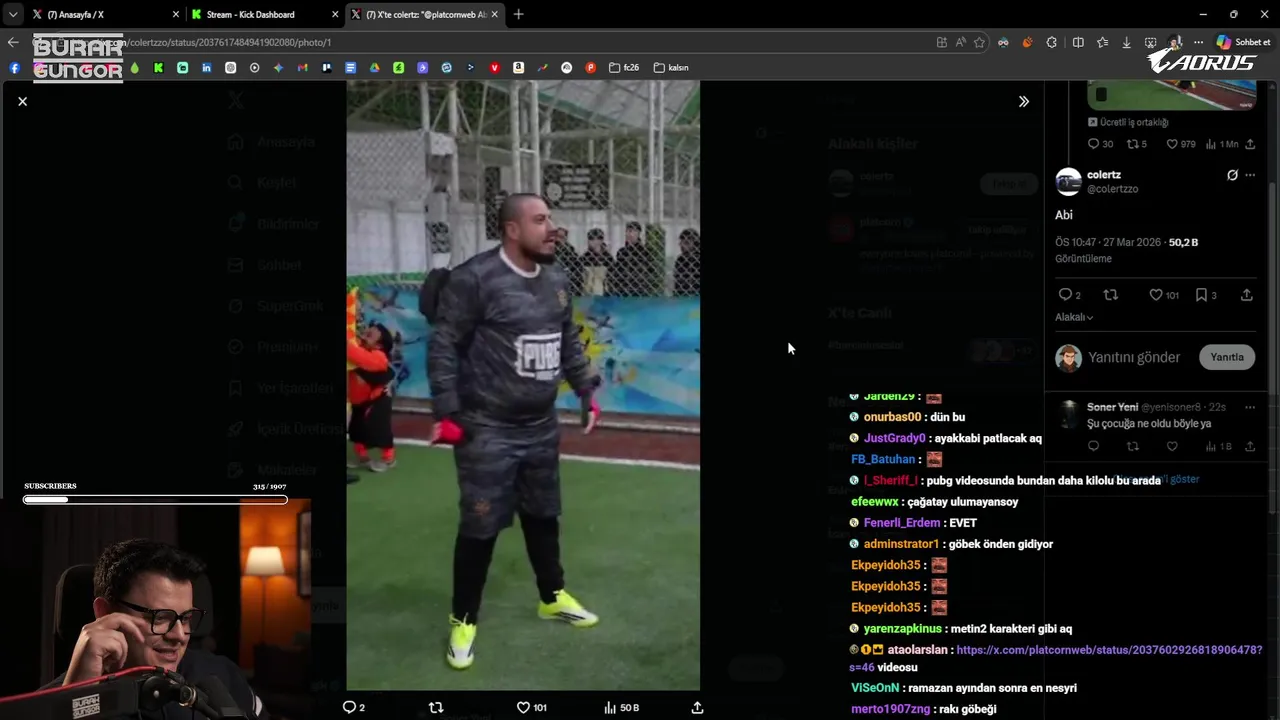Image resolution: width=1280 pixels, height=720 pixels.
Task: Click the Yanıtını gönder reply field
Action: pos(1134,357)
